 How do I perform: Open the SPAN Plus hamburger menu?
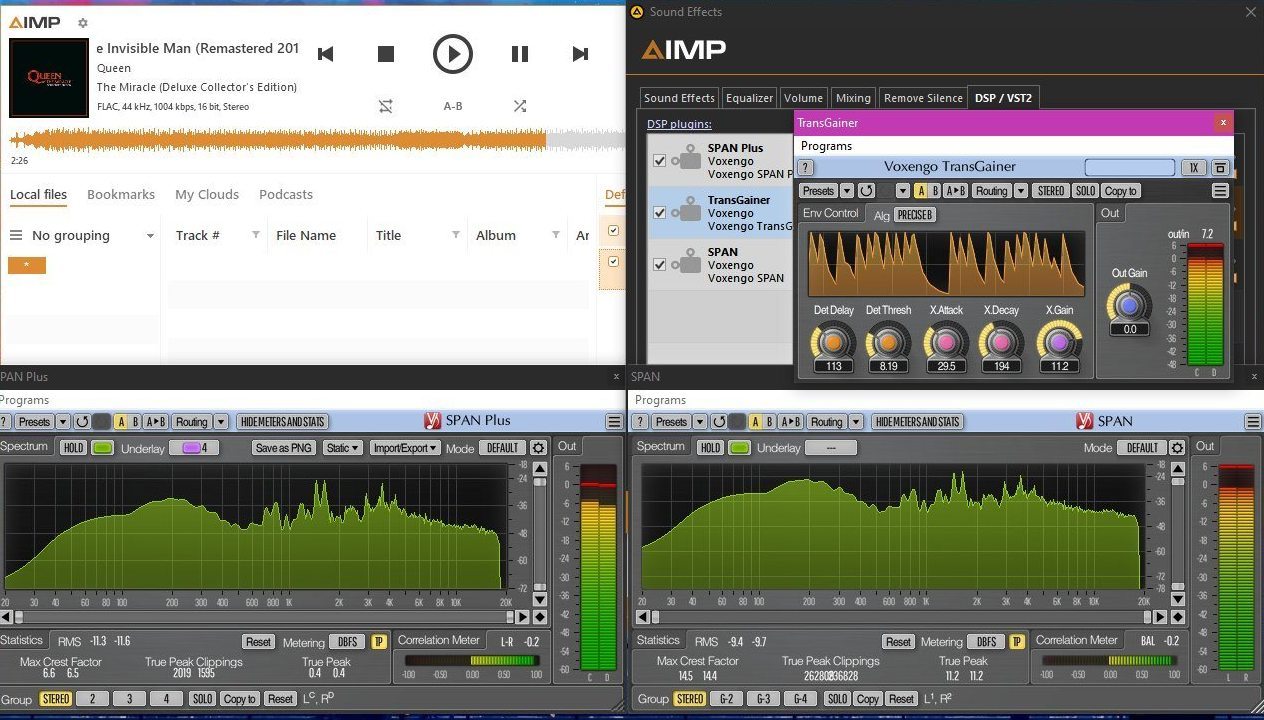pyautogui.click(x=613, y=422)
